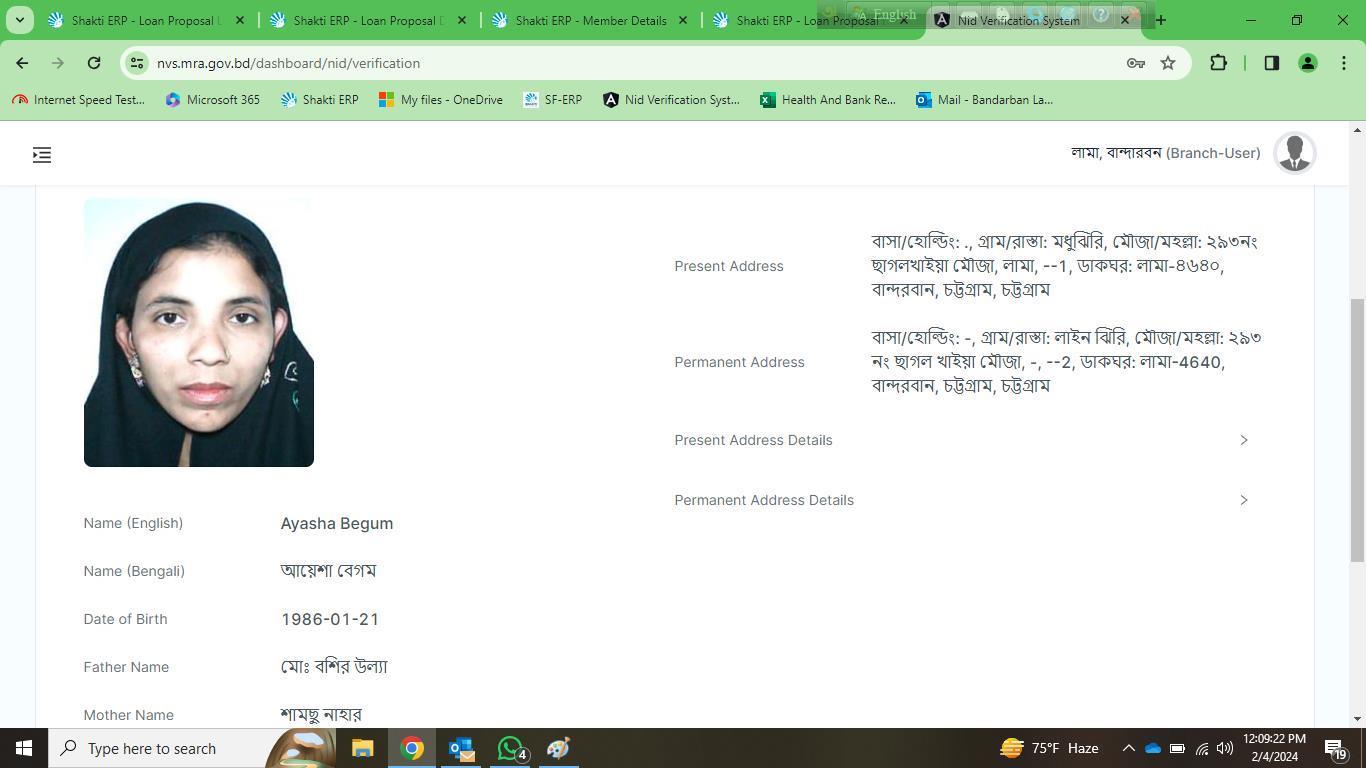Open Mail - Bandarban La... bookmark
Image resolution: width=1366 pixels, height=768 pixels.
pos(985,100)
